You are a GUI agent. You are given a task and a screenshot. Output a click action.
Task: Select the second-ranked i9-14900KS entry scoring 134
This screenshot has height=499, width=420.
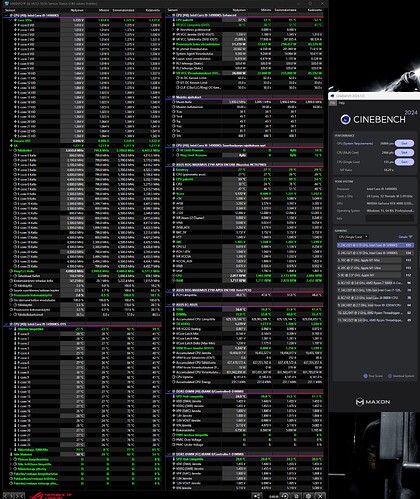click(375, 253)
